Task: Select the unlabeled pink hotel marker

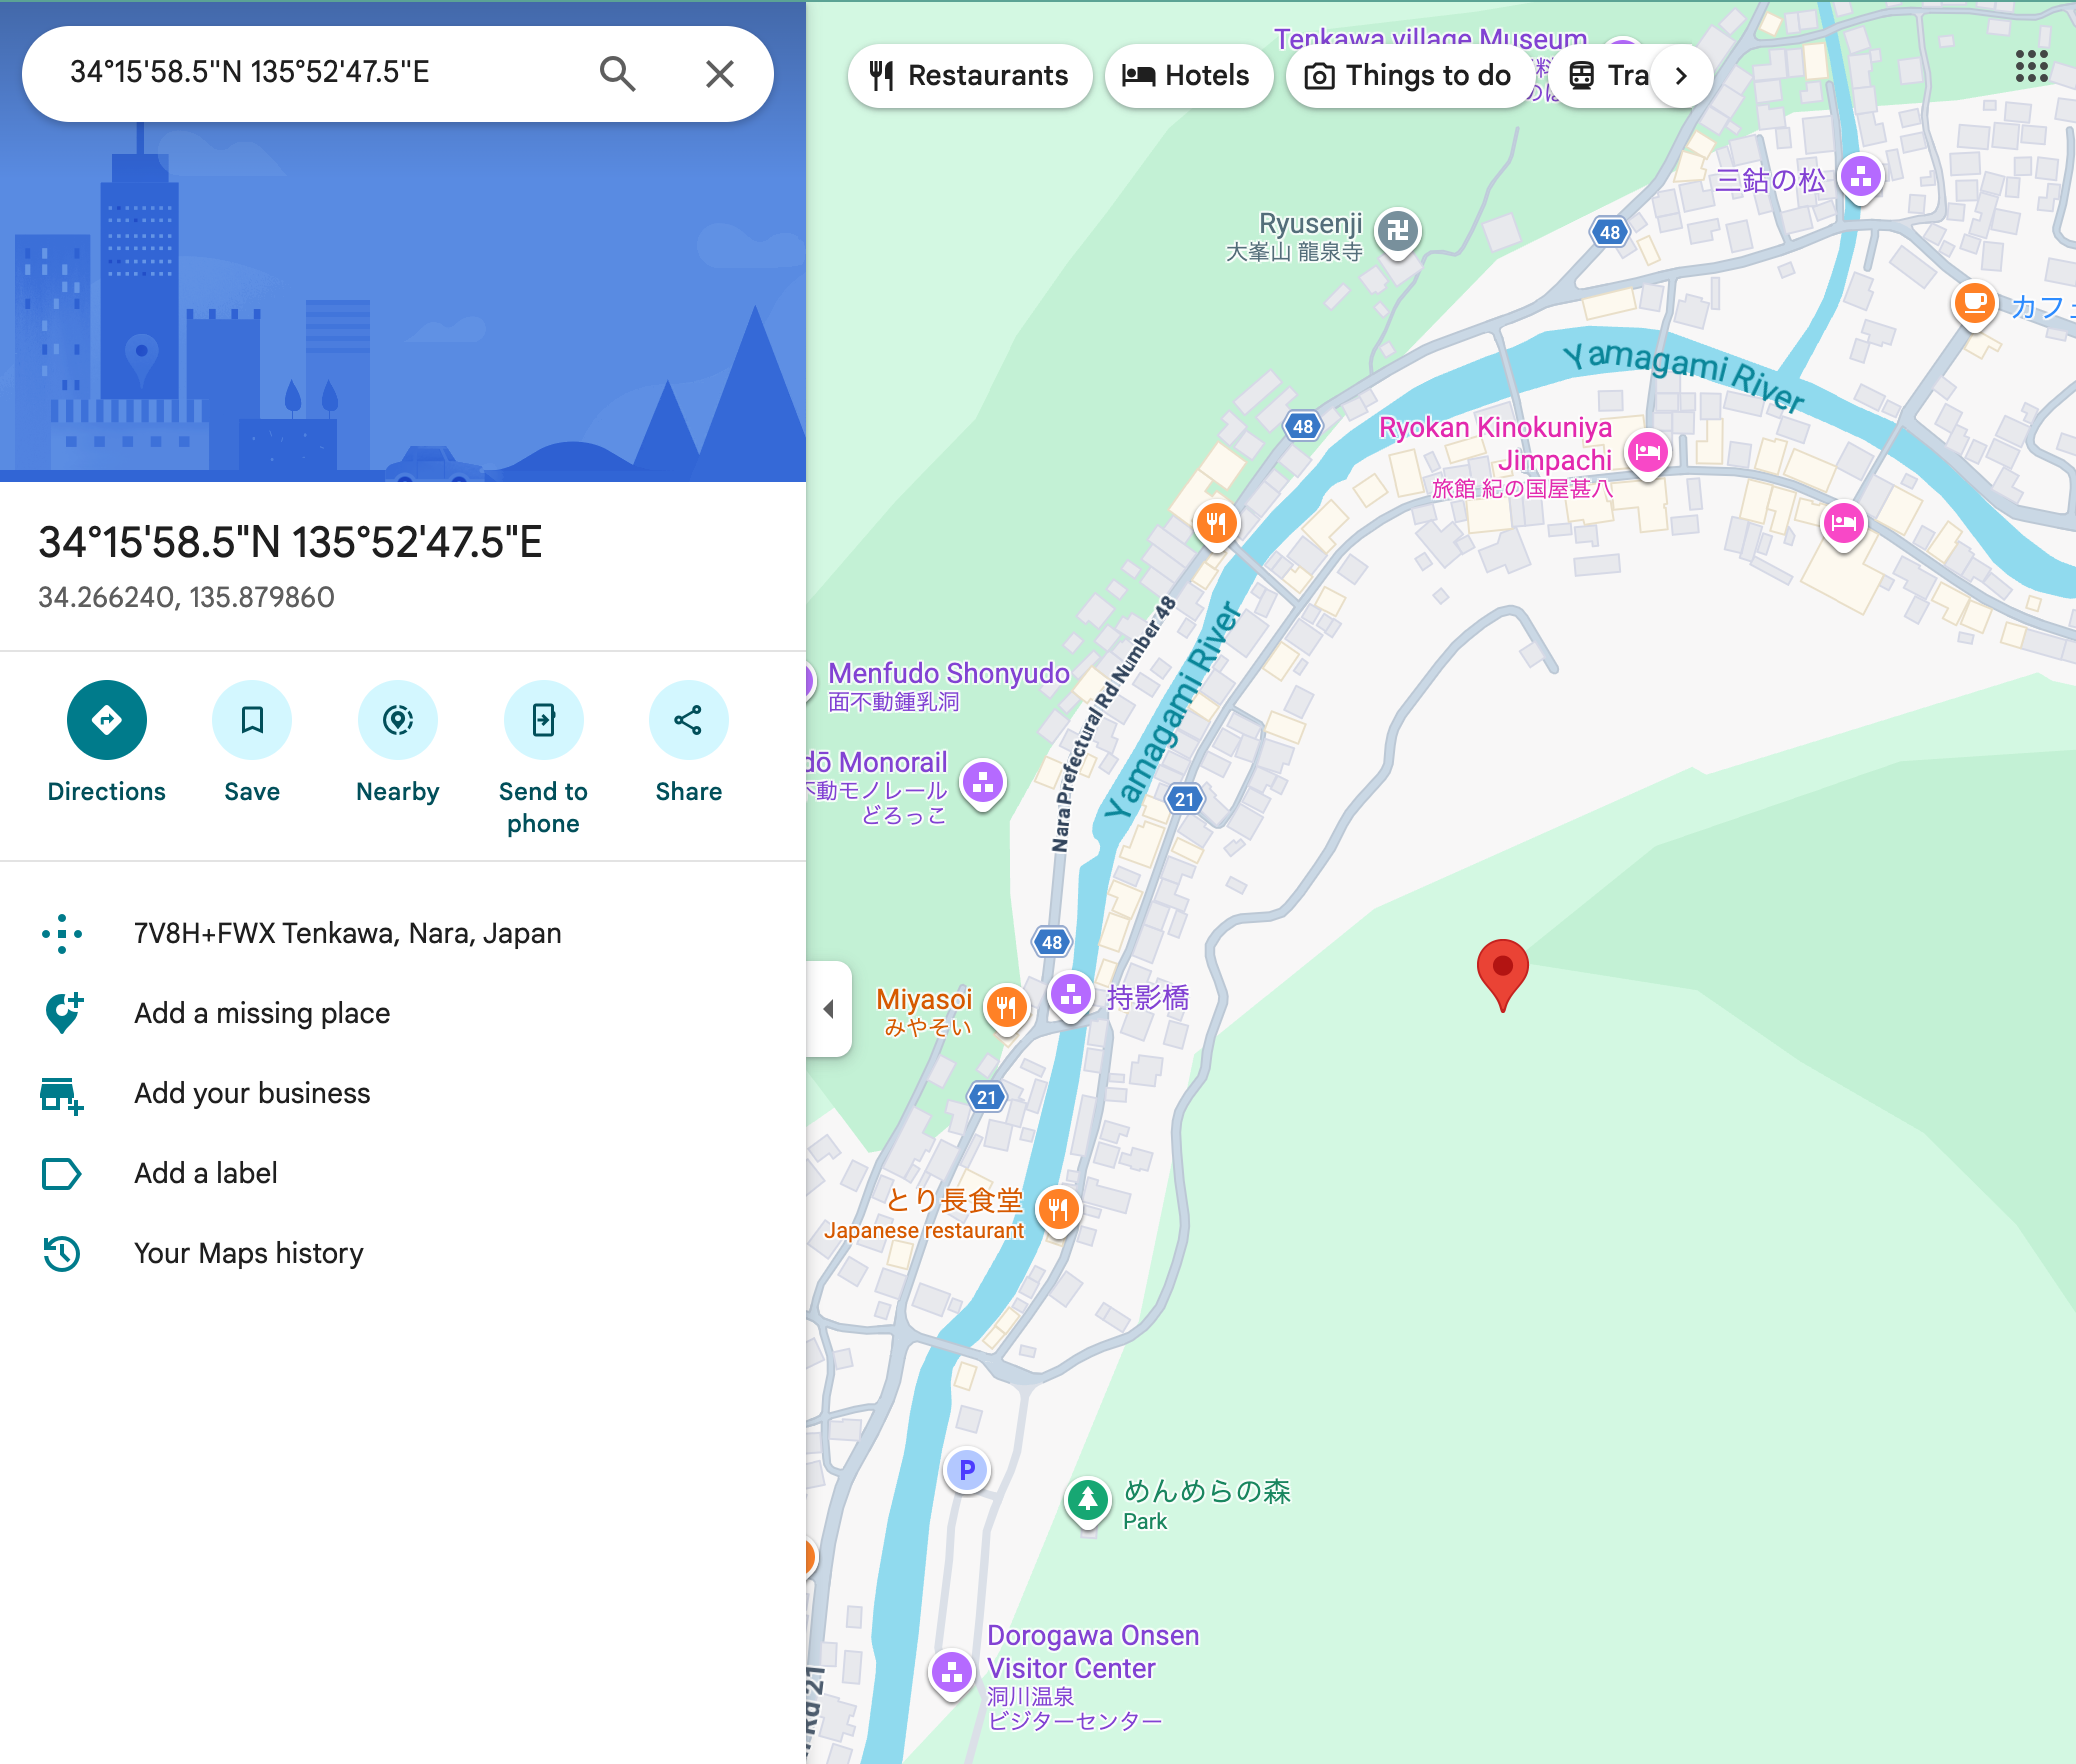Action: (x=1844, y=524)
